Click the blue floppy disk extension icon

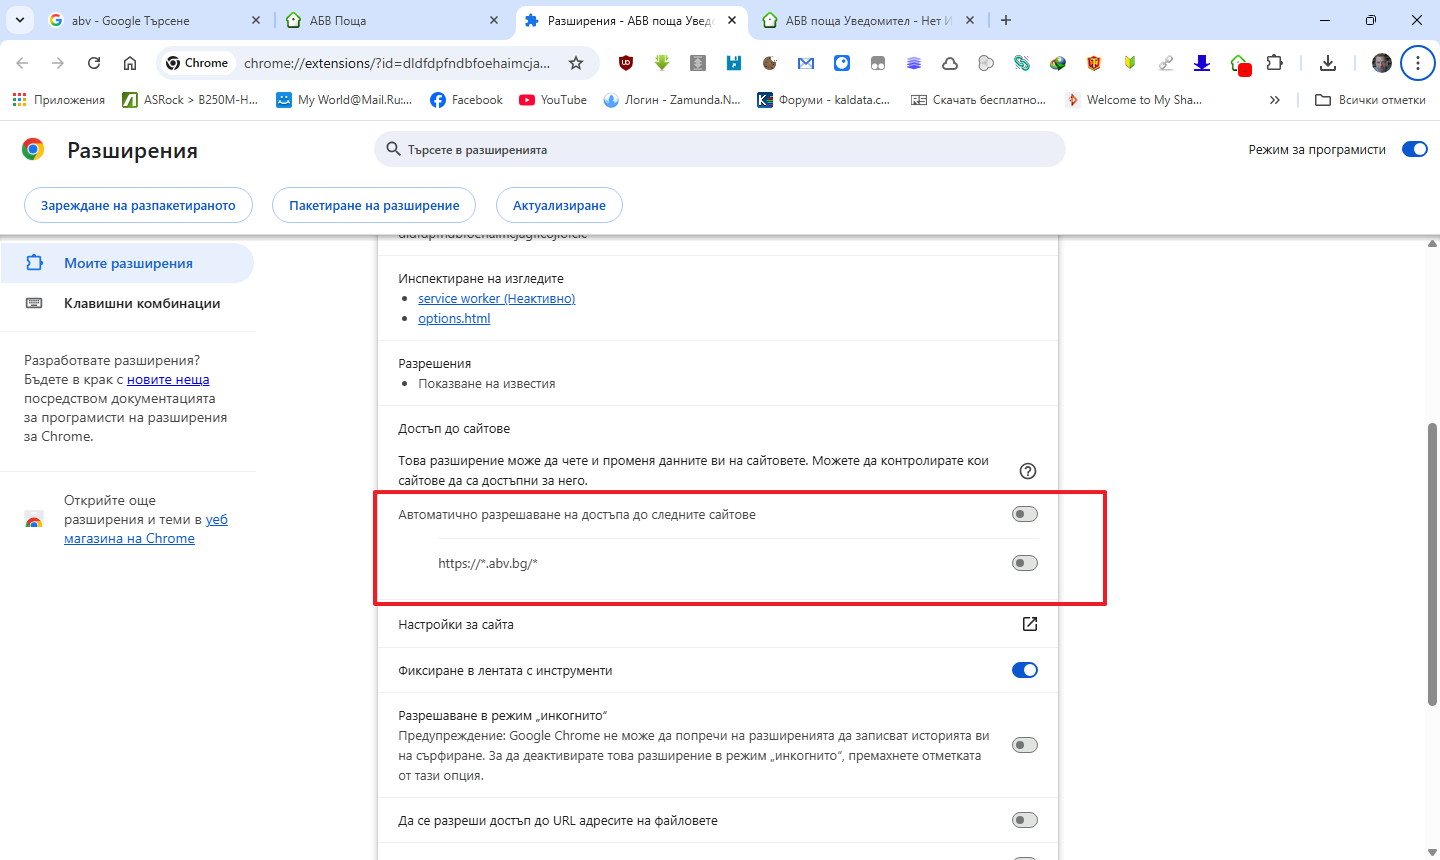[734, 63]
